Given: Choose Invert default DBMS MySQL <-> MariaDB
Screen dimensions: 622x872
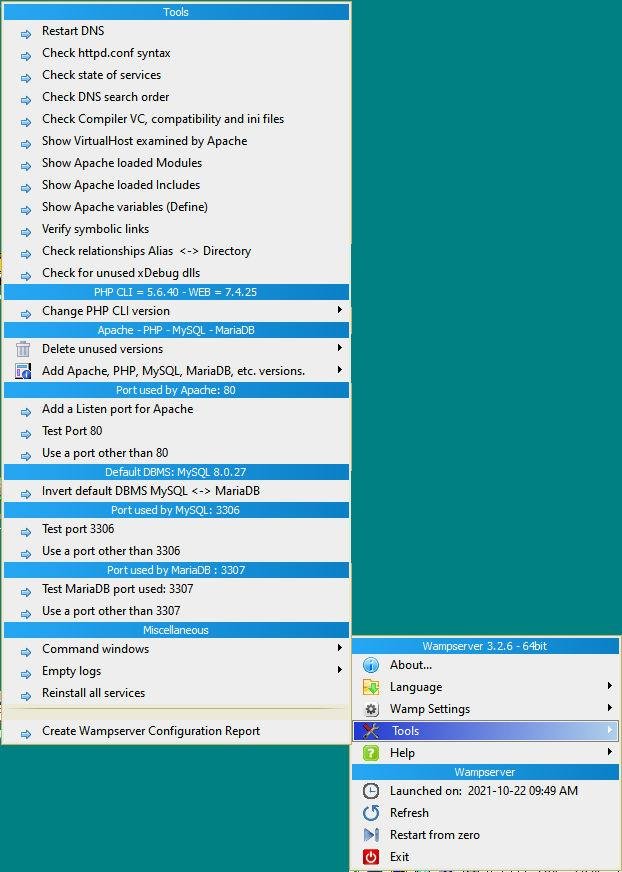Looking at the screenshot, I should click(x=176, y=491).
